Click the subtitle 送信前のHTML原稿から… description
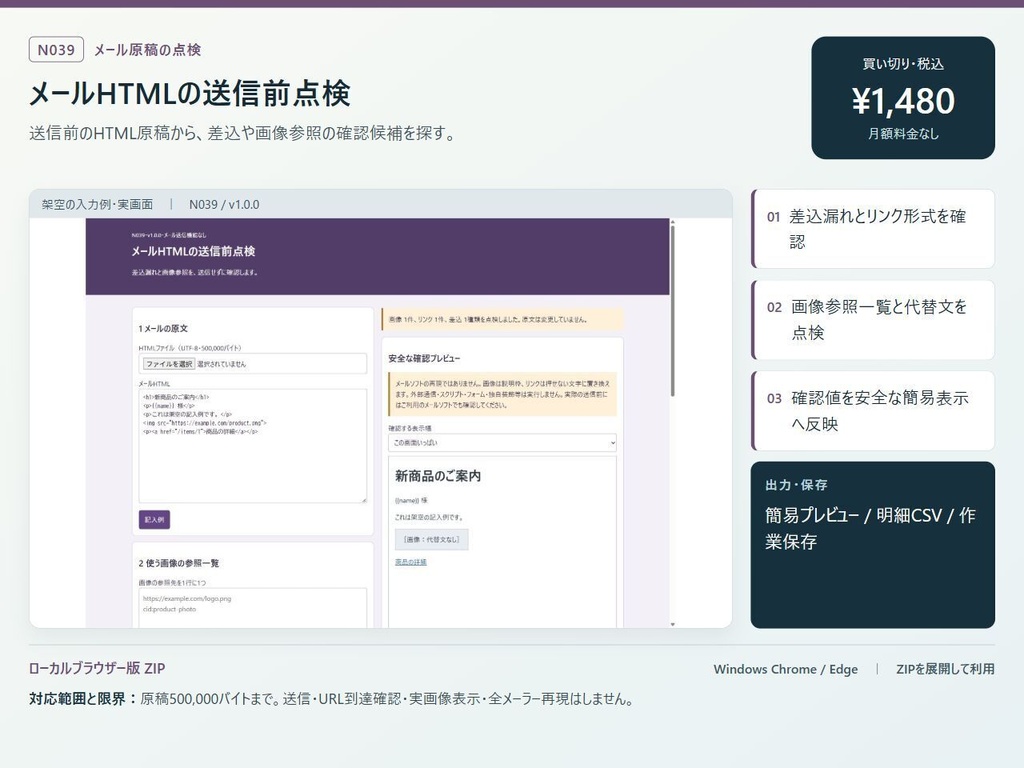 point(242,133)
